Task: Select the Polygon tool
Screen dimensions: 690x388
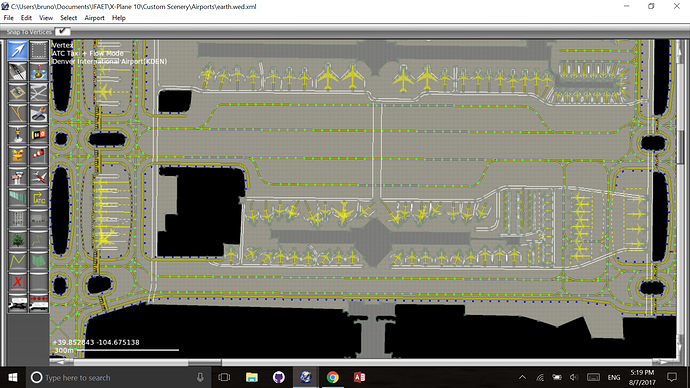Action: click(x=39, y=261)
